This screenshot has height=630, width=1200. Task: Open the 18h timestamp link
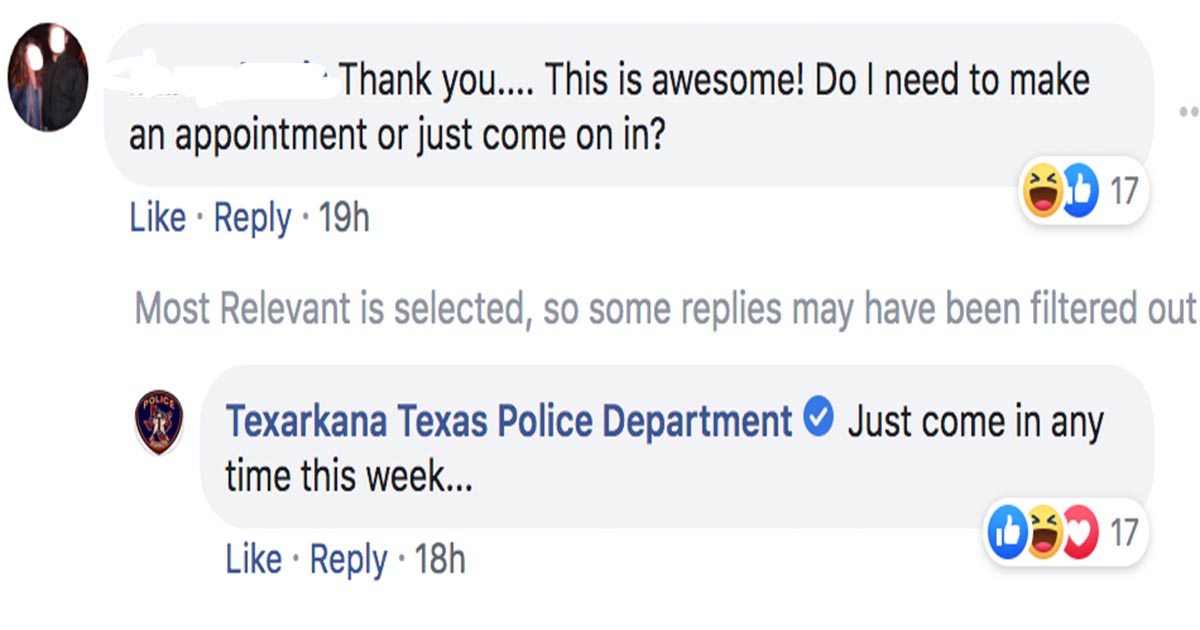(x=440, y=560)
